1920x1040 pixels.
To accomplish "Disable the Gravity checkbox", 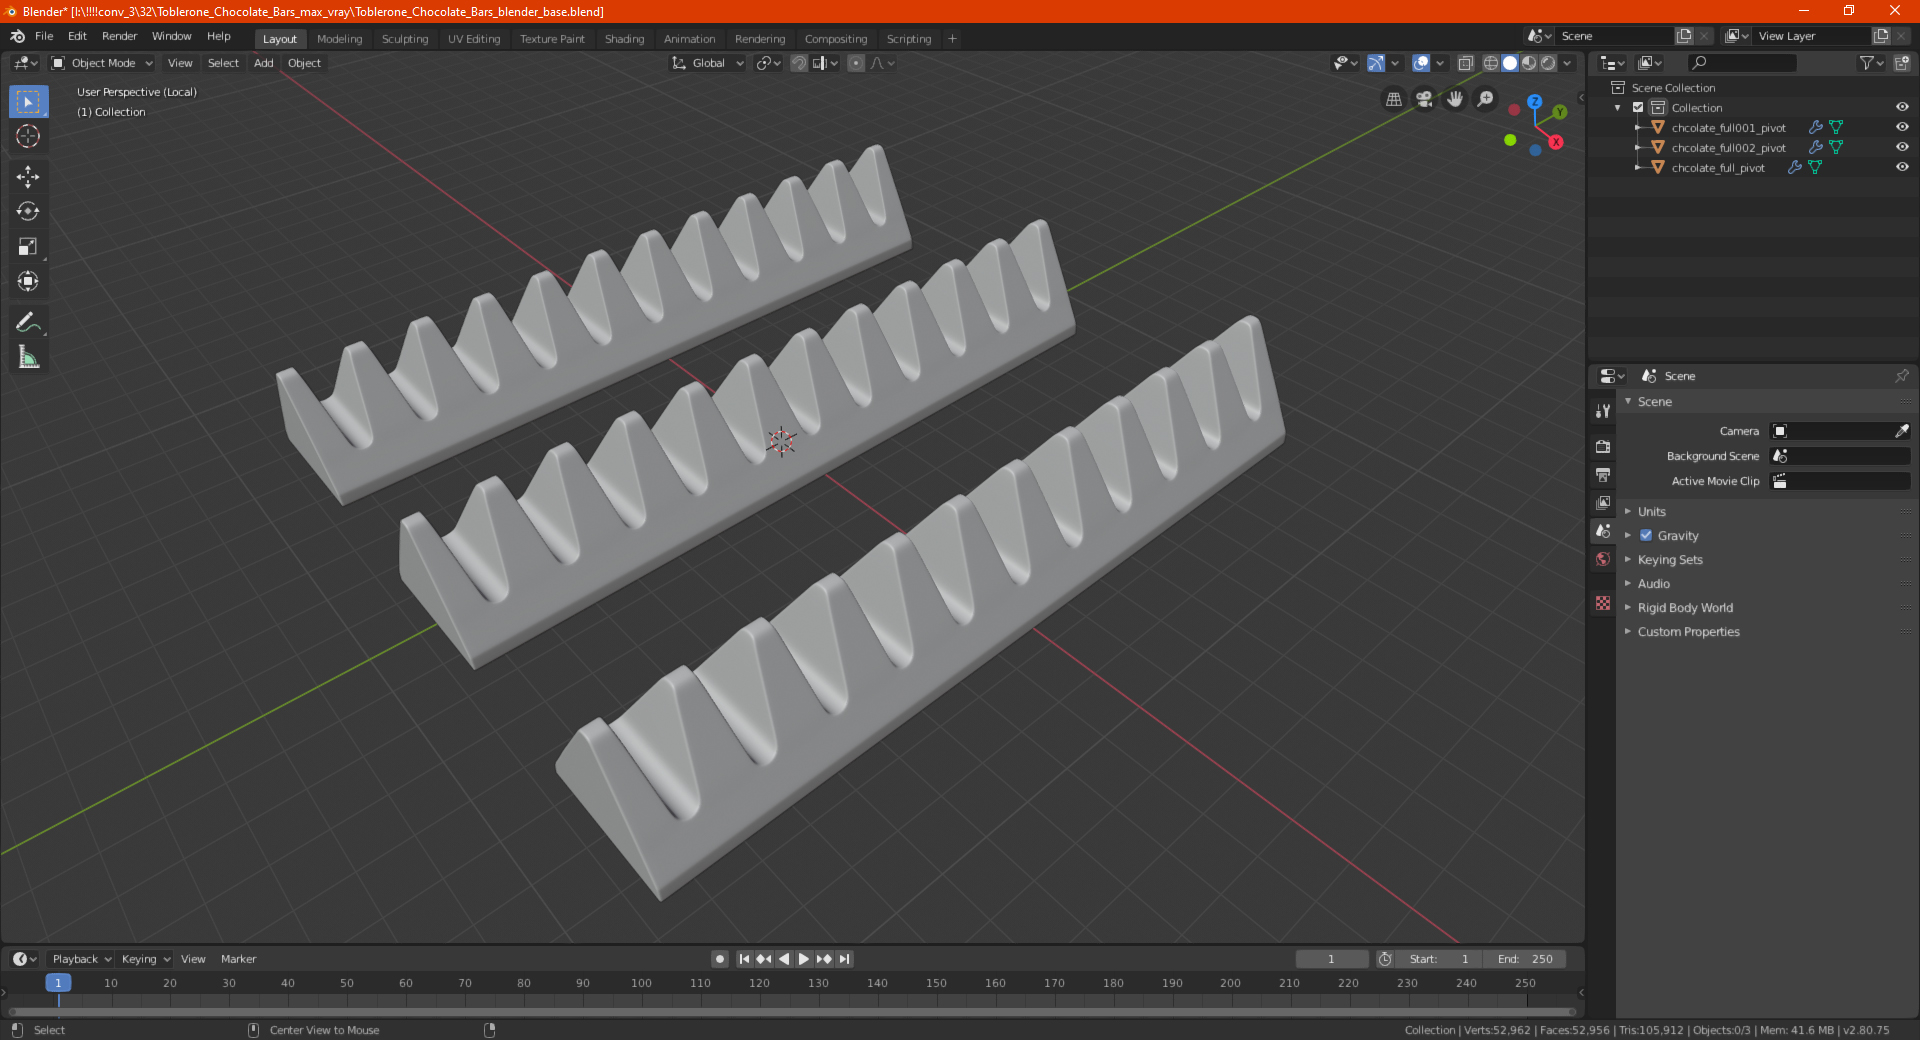I will coord(1646,535).
